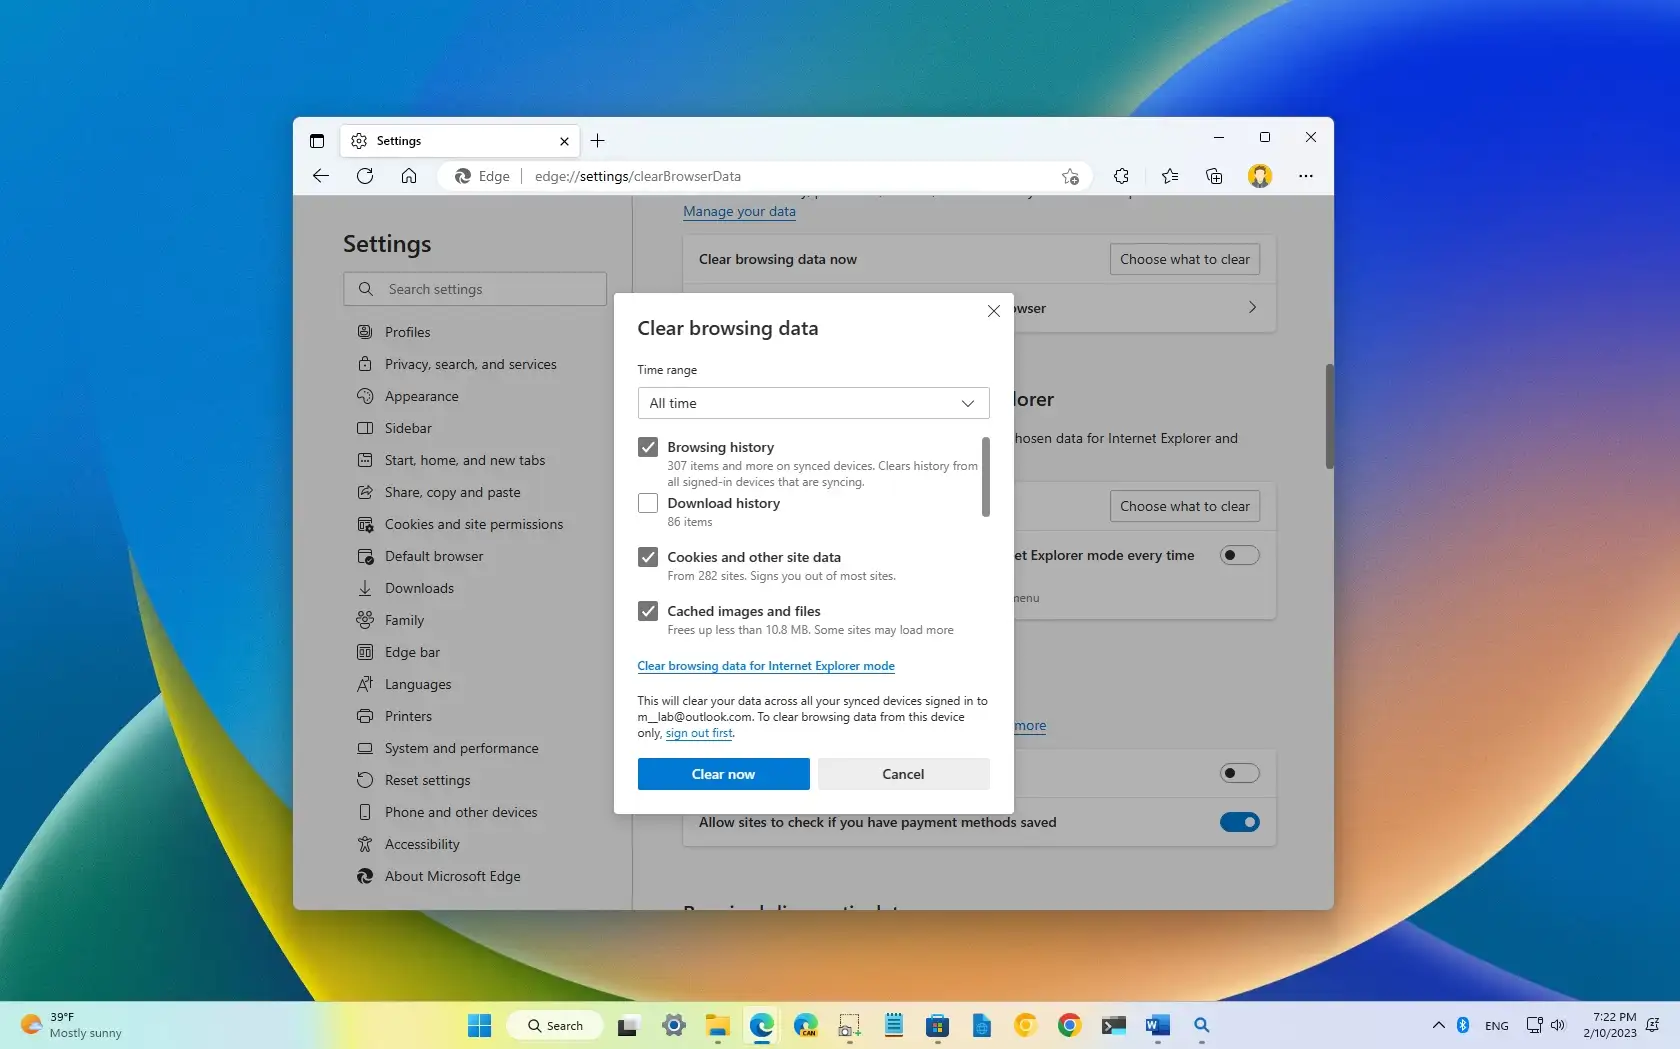
Task: Click Choose what to clear for Internet Explorer
Action: [x=1185, y=506]
